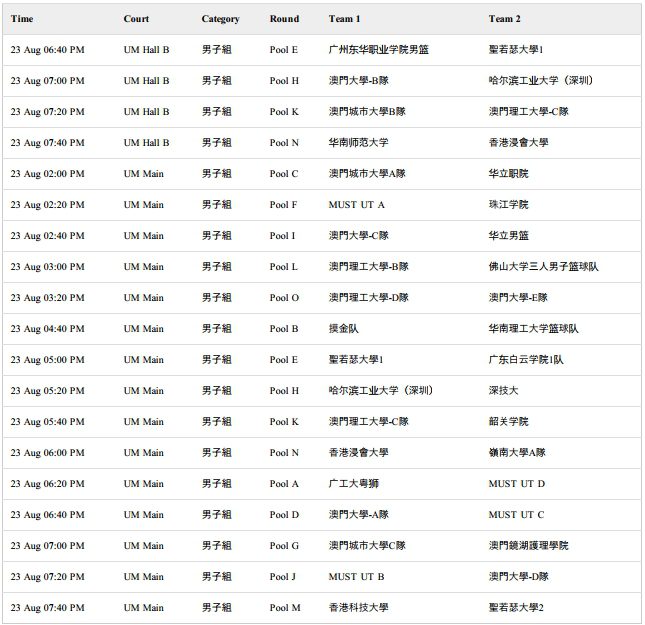Select the Pool L round cell
The width and height of the screenshot is (645, 625).
coord(283,267)
